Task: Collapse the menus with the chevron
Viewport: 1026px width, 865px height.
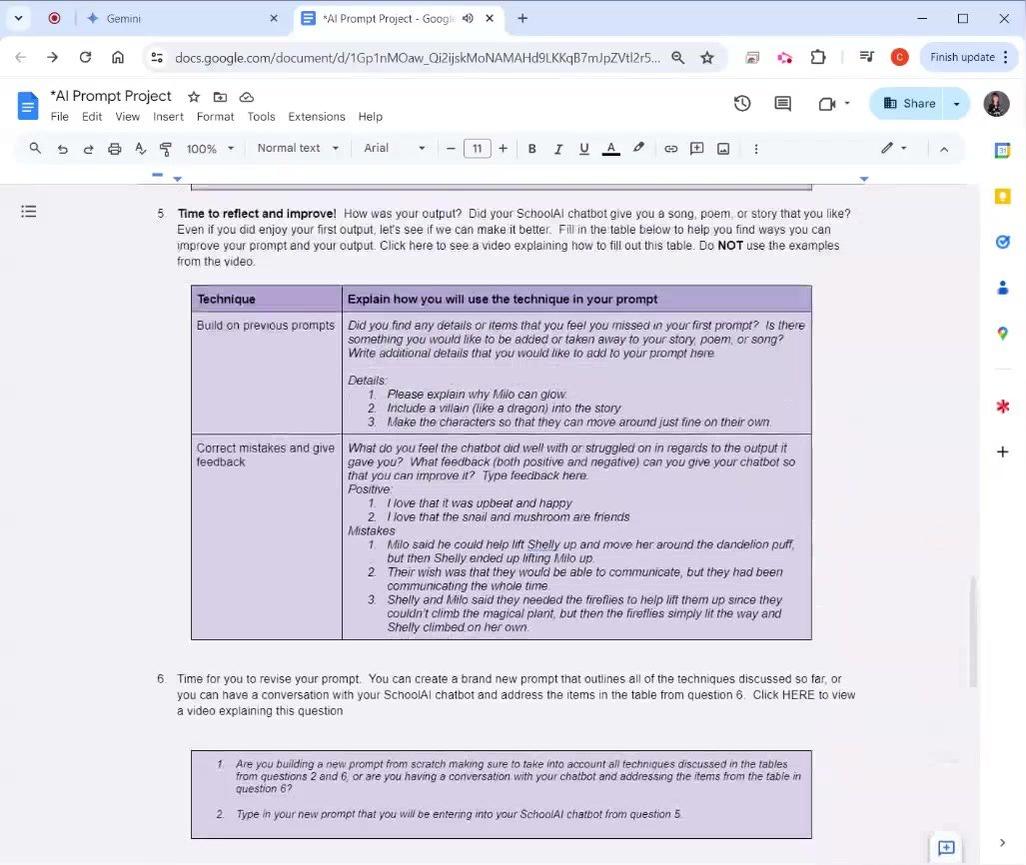Action: (944, 149)
